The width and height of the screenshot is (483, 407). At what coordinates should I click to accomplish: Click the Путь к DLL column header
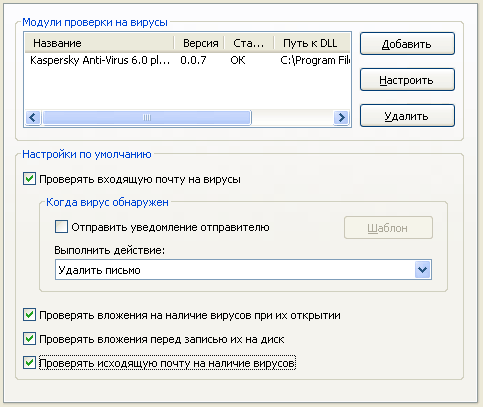(x=312, y=43)
